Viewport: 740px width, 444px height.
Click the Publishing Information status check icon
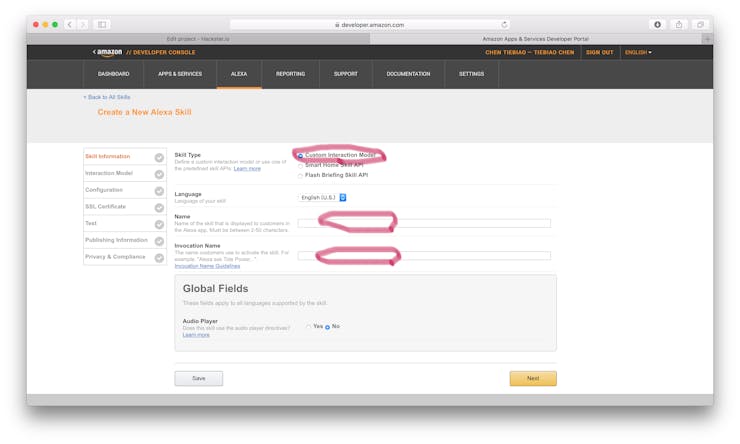159,241
